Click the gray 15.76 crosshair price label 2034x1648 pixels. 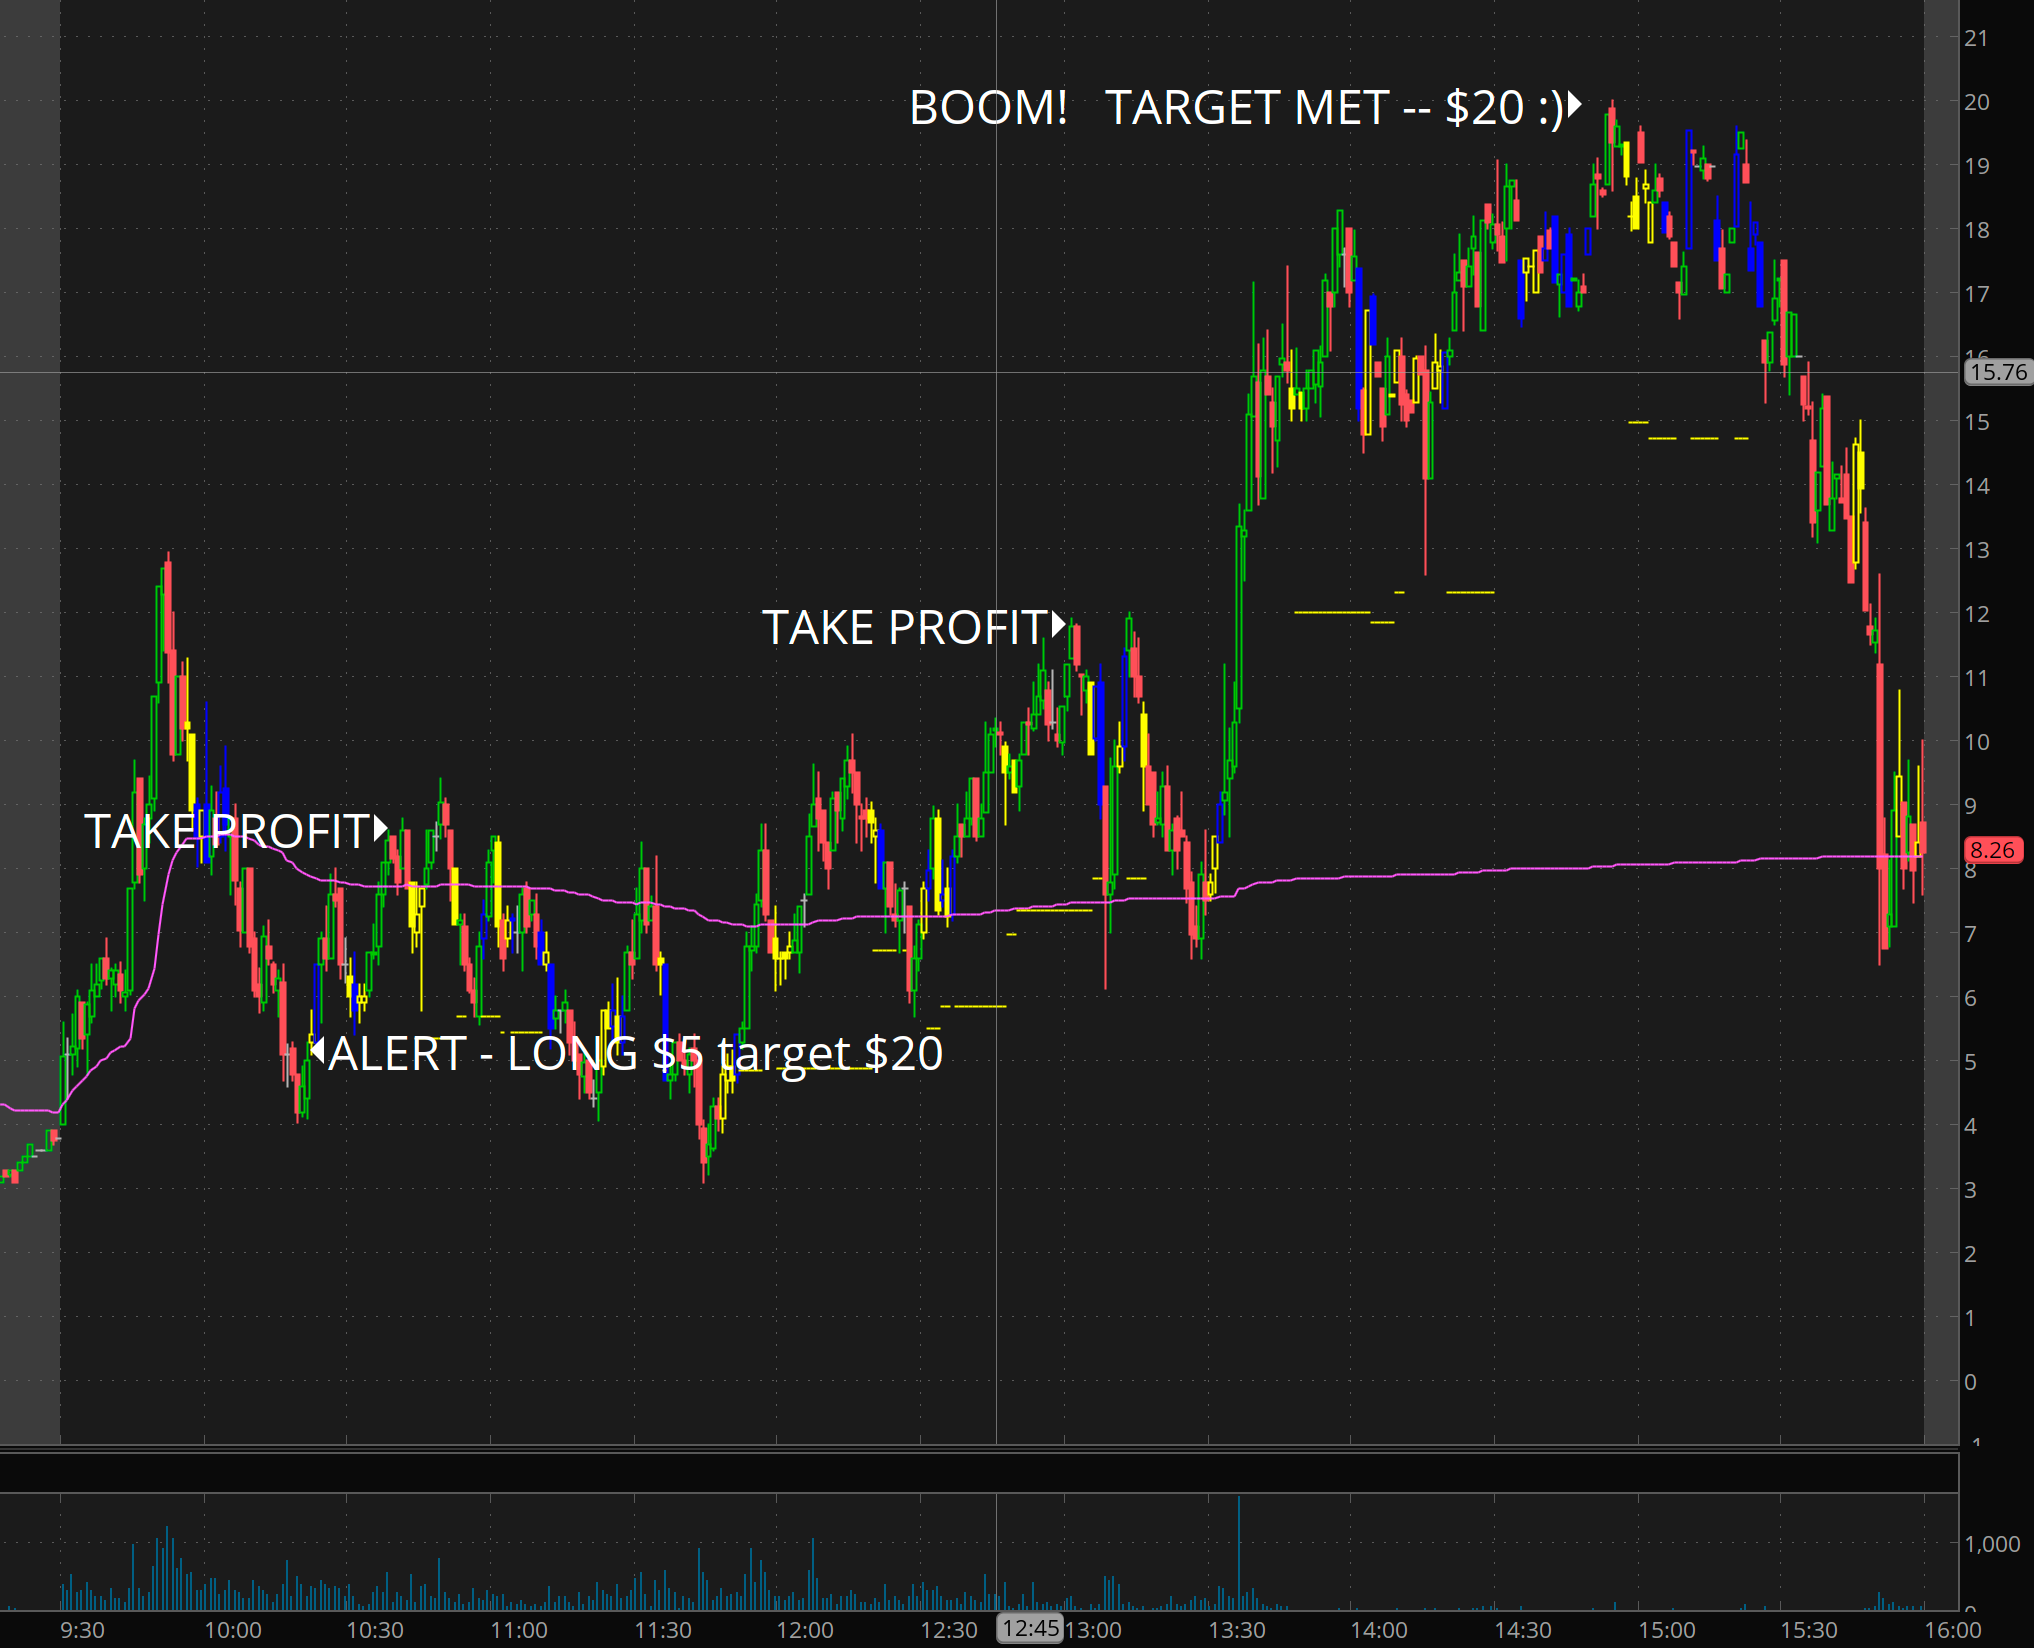1997,372
